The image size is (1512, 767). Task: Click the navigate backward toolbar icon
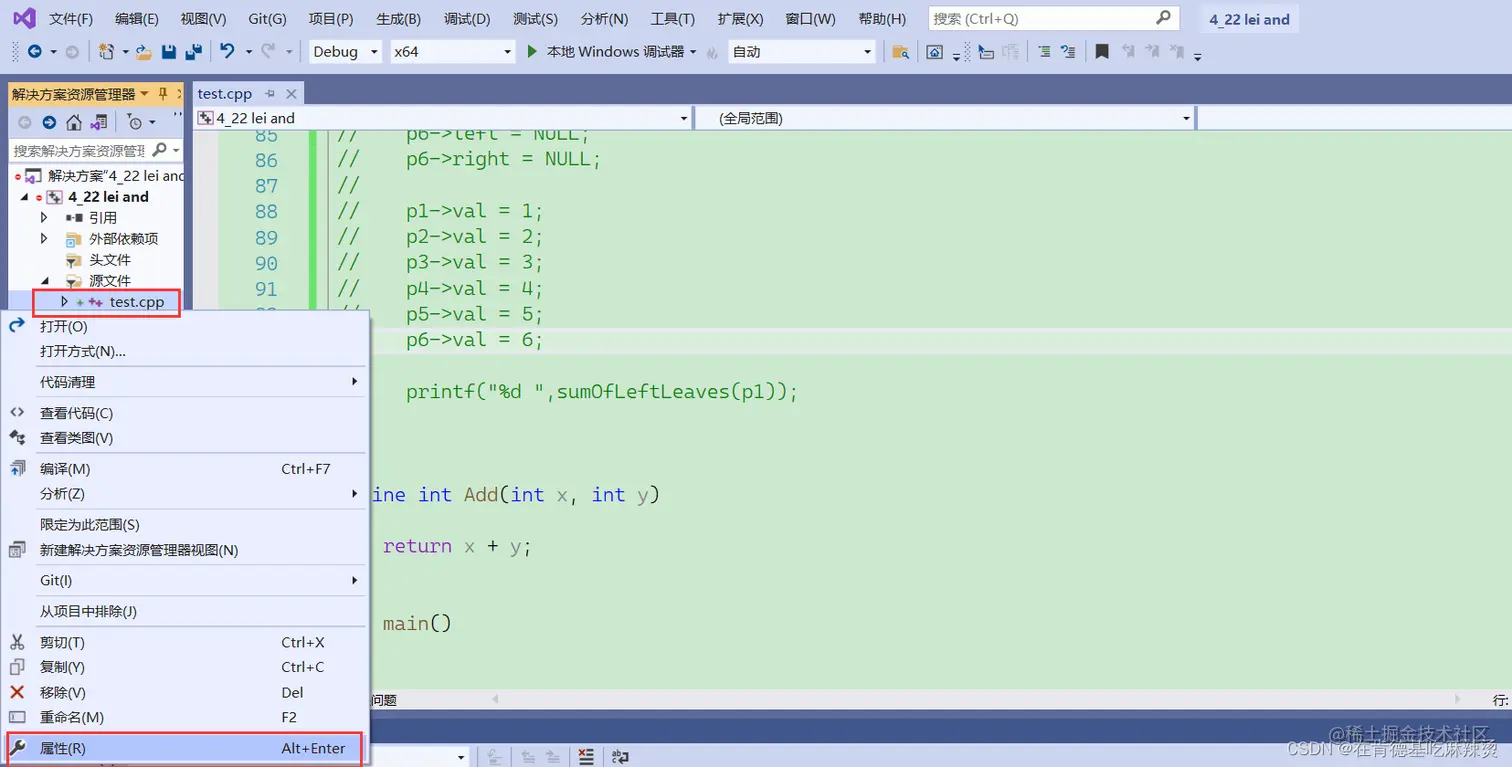[x=35, y=52]
